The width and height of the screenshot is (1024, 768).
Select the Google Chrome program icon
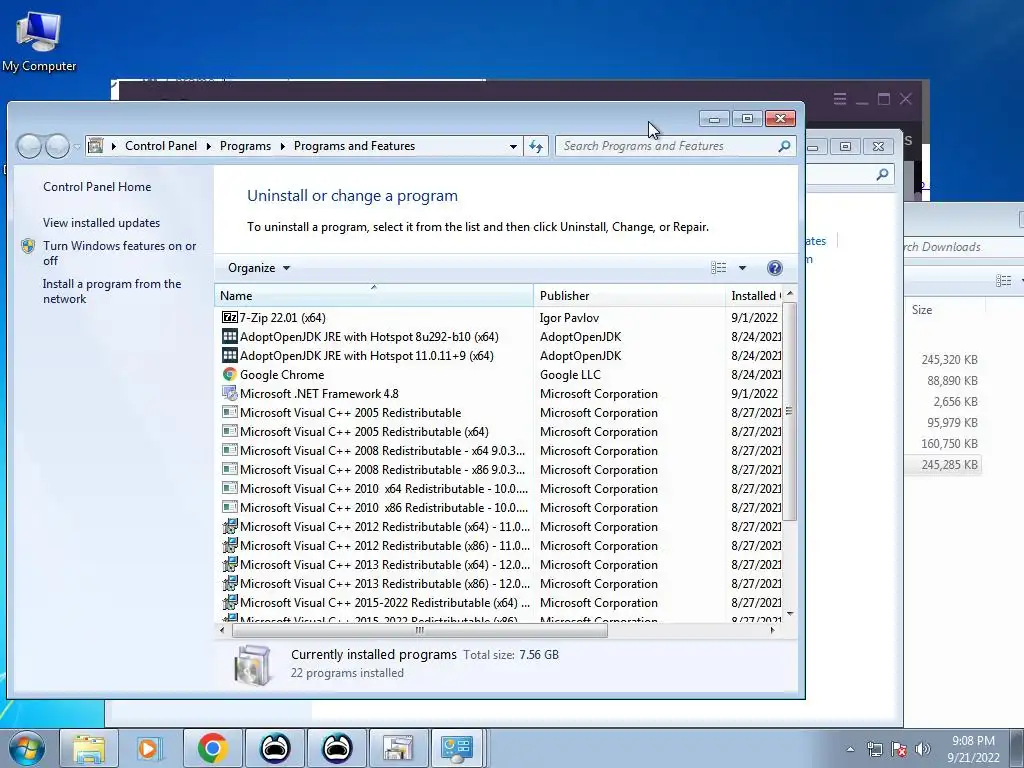coord(229,374)
